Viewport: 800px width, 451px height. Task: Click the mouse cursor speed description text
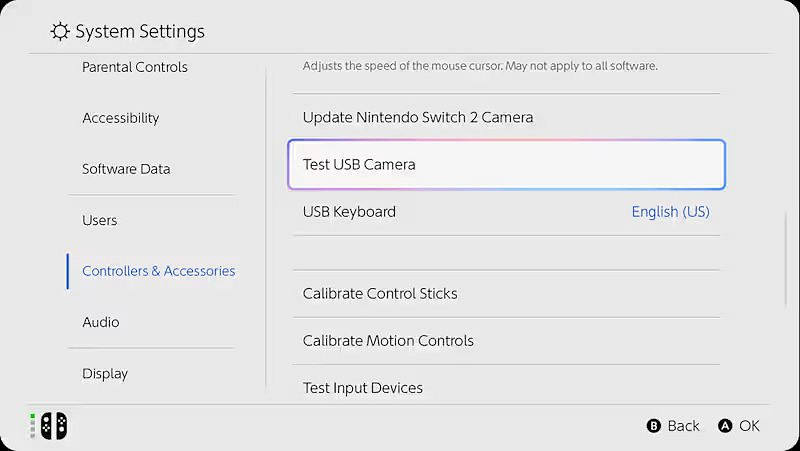coord(480,66)
